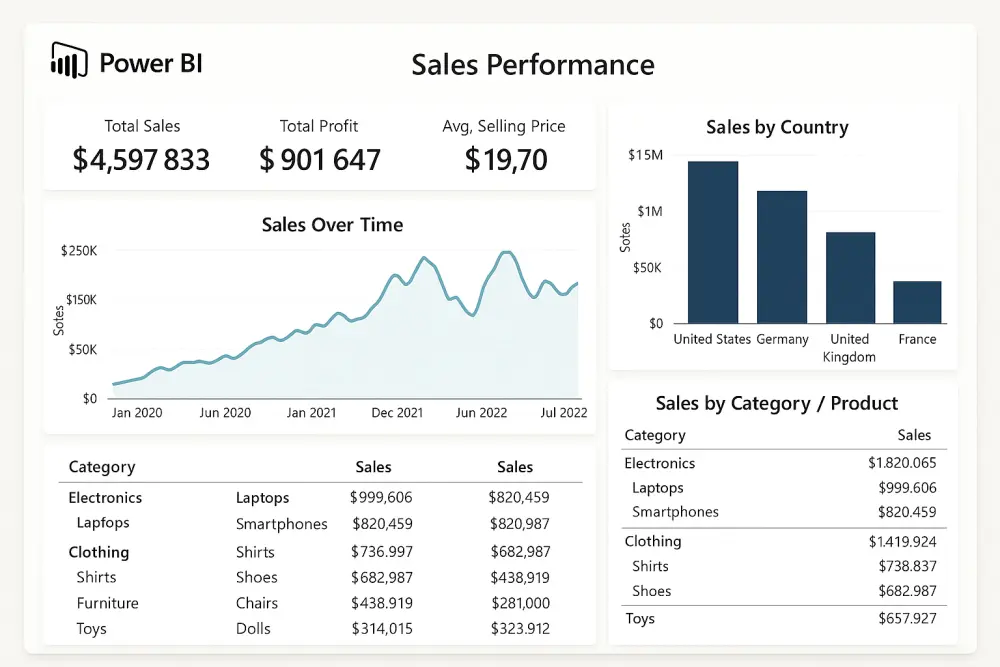Click the Power BI logo icon

point(68,60)
